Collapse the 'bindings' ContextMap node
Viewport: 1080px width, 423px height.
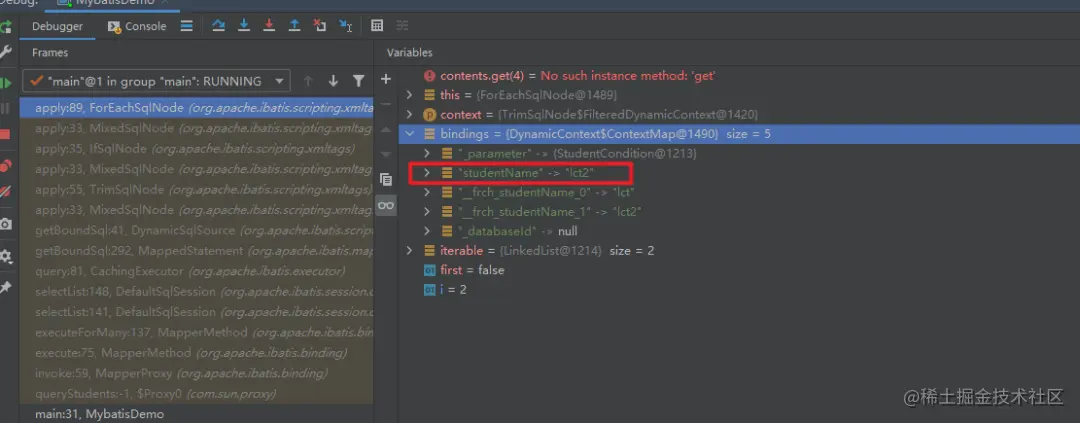point(409,134)
